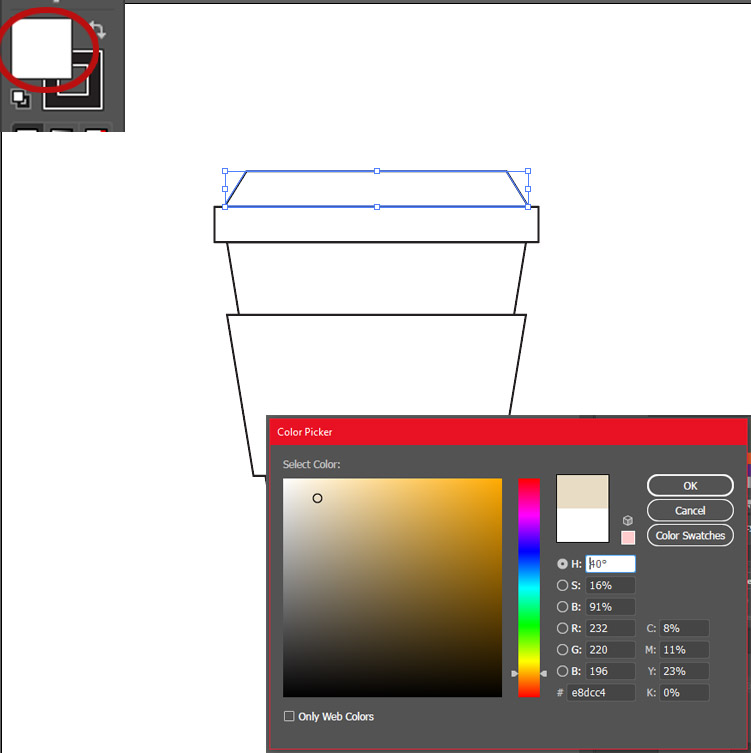Click the beige new color preview
Image resolution: width=751 pixels, height=753 pixels.
582,491
